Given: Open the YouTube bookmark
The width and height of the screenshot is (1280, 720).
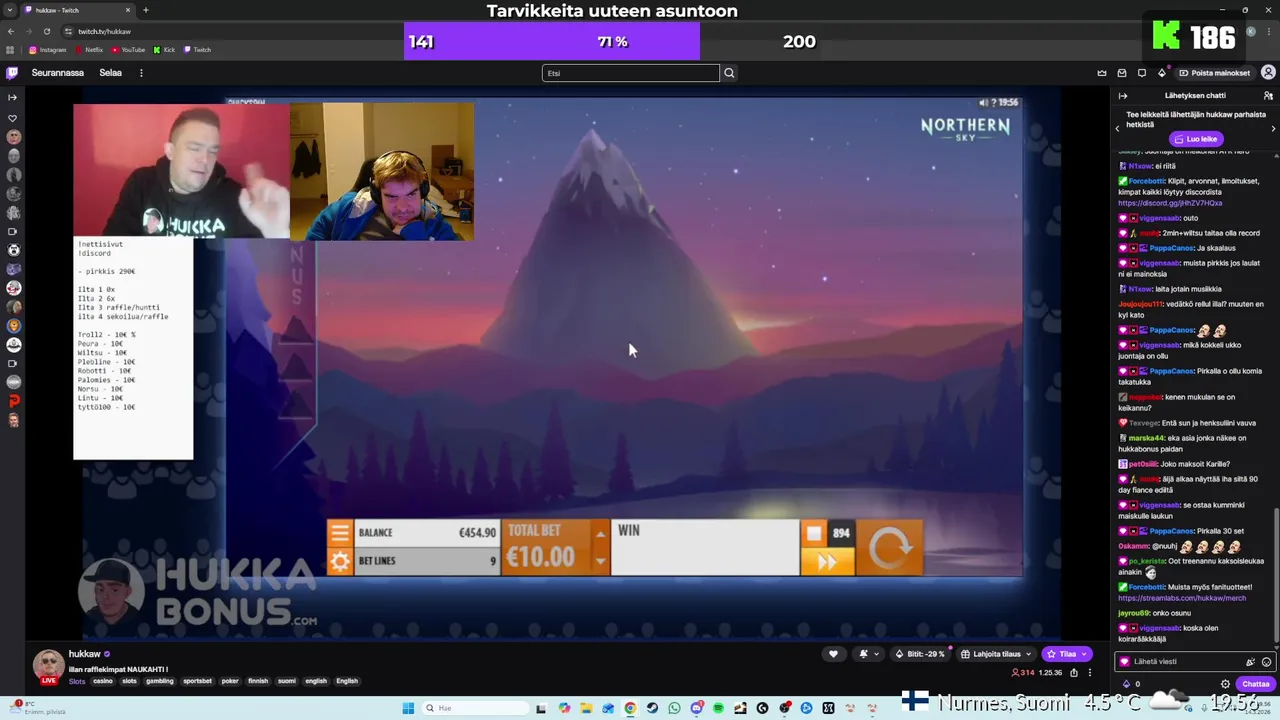Looking at the screenshot, I should [128, 50].
